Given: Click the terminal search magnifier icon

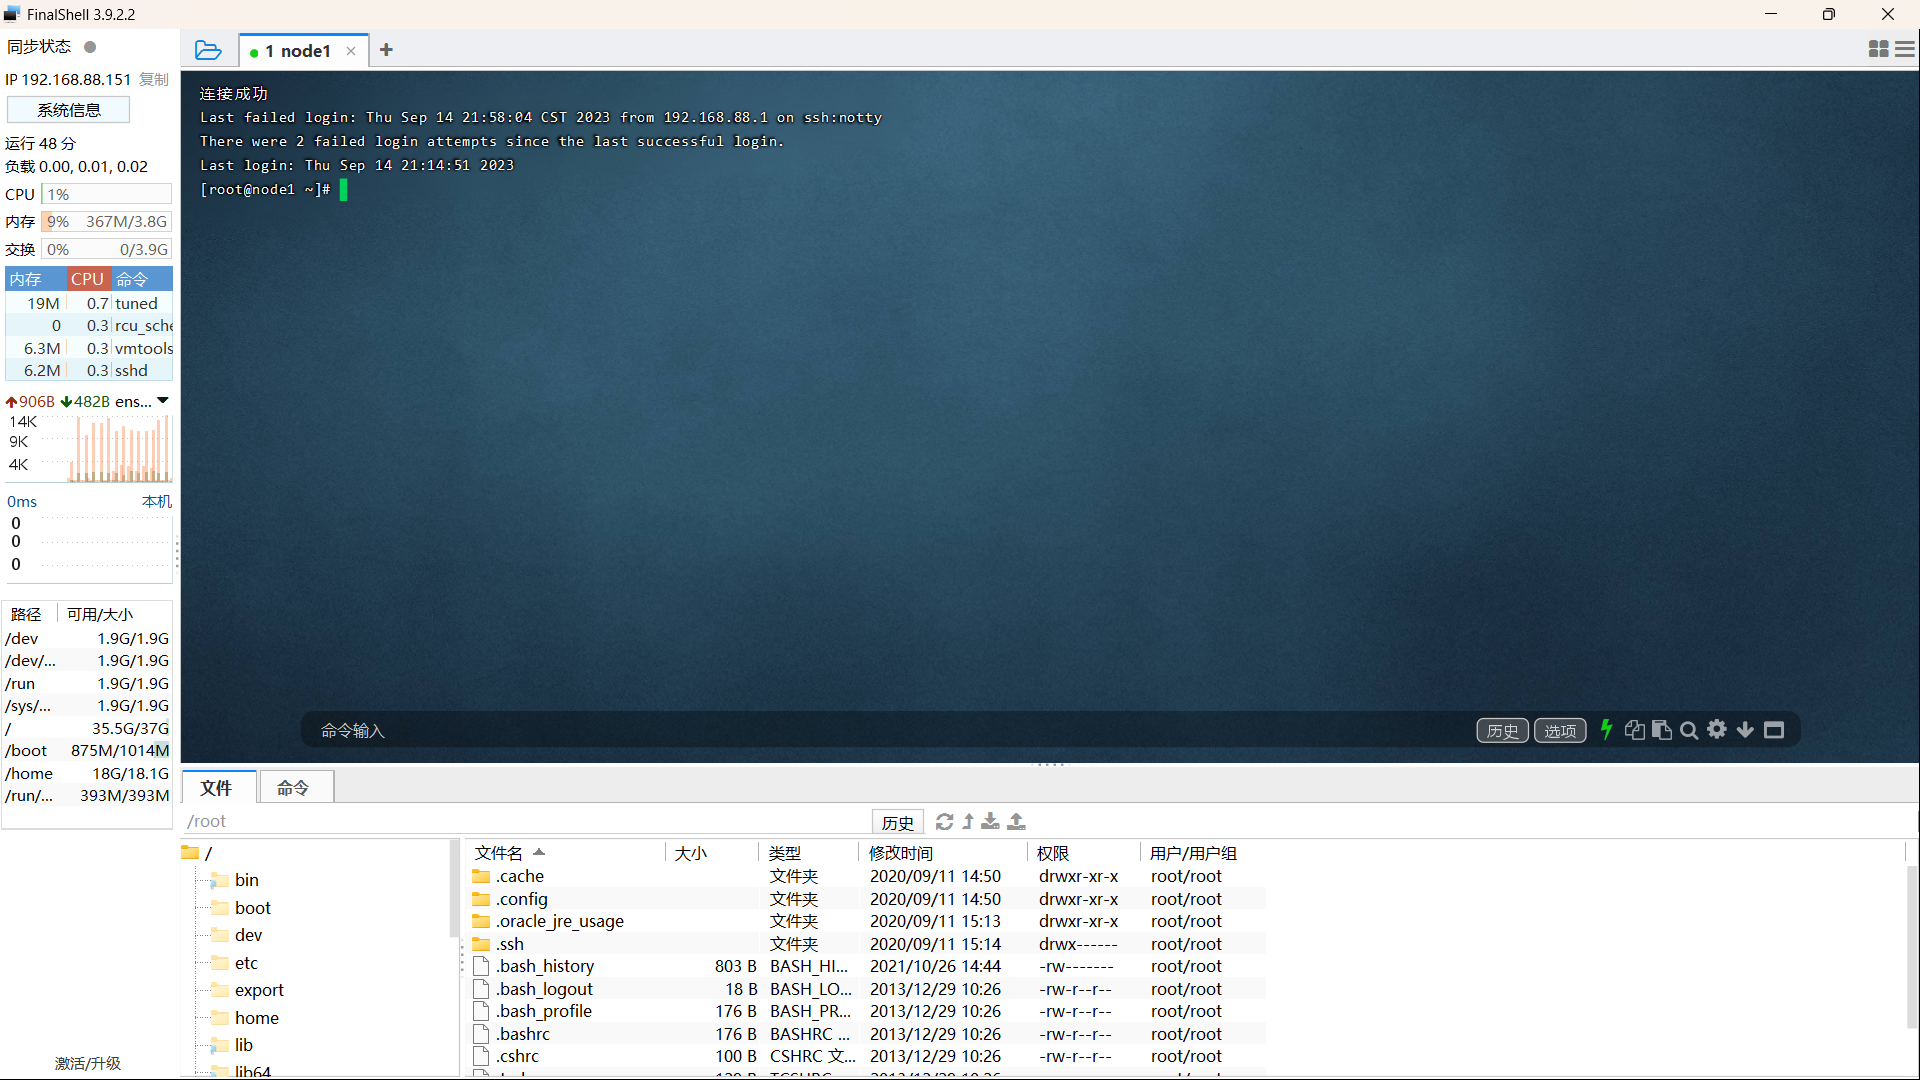Looking at the screenshot, I should click(1689, 731).
